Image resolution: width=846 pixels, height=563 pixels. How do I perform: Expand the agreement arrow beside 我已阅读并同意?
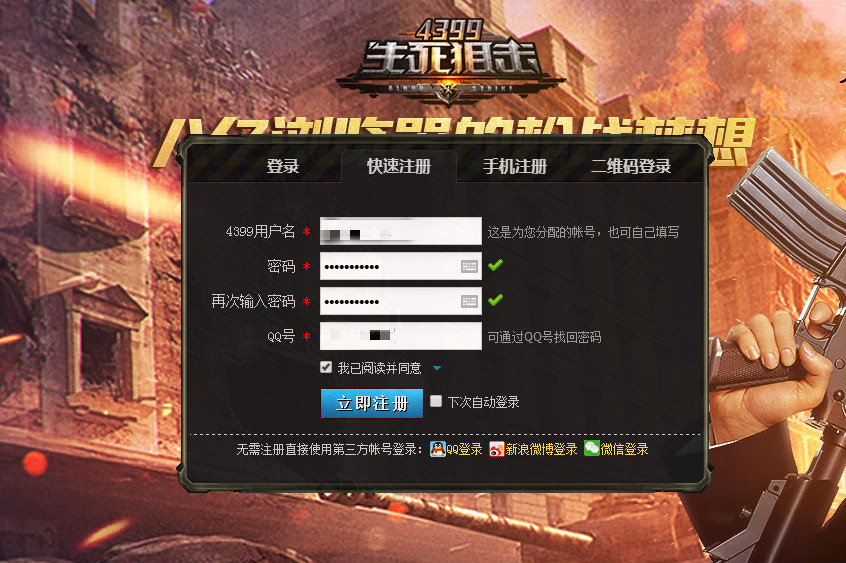437,368
